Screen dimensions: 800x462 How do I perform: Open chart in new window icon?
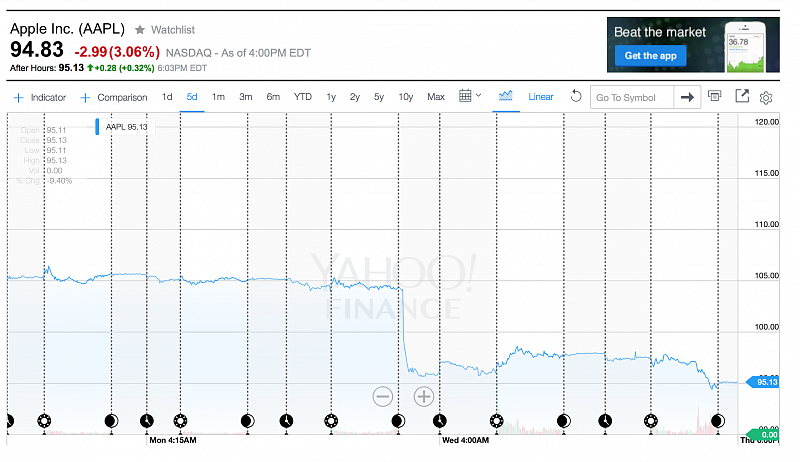tap(742, 96)
